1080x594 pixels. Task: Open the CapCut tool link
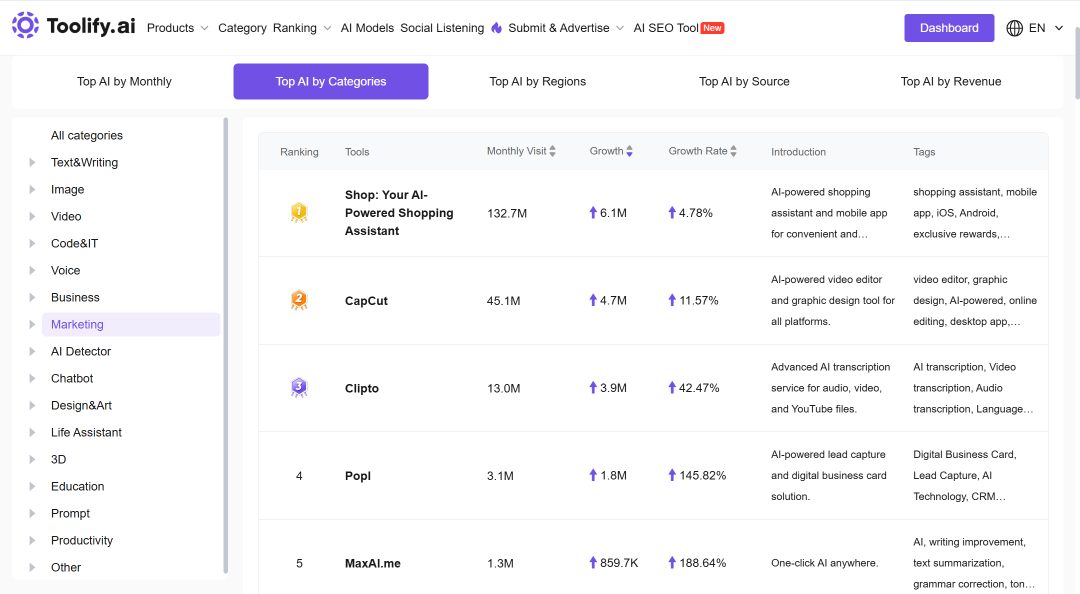(x=366, y=301)
